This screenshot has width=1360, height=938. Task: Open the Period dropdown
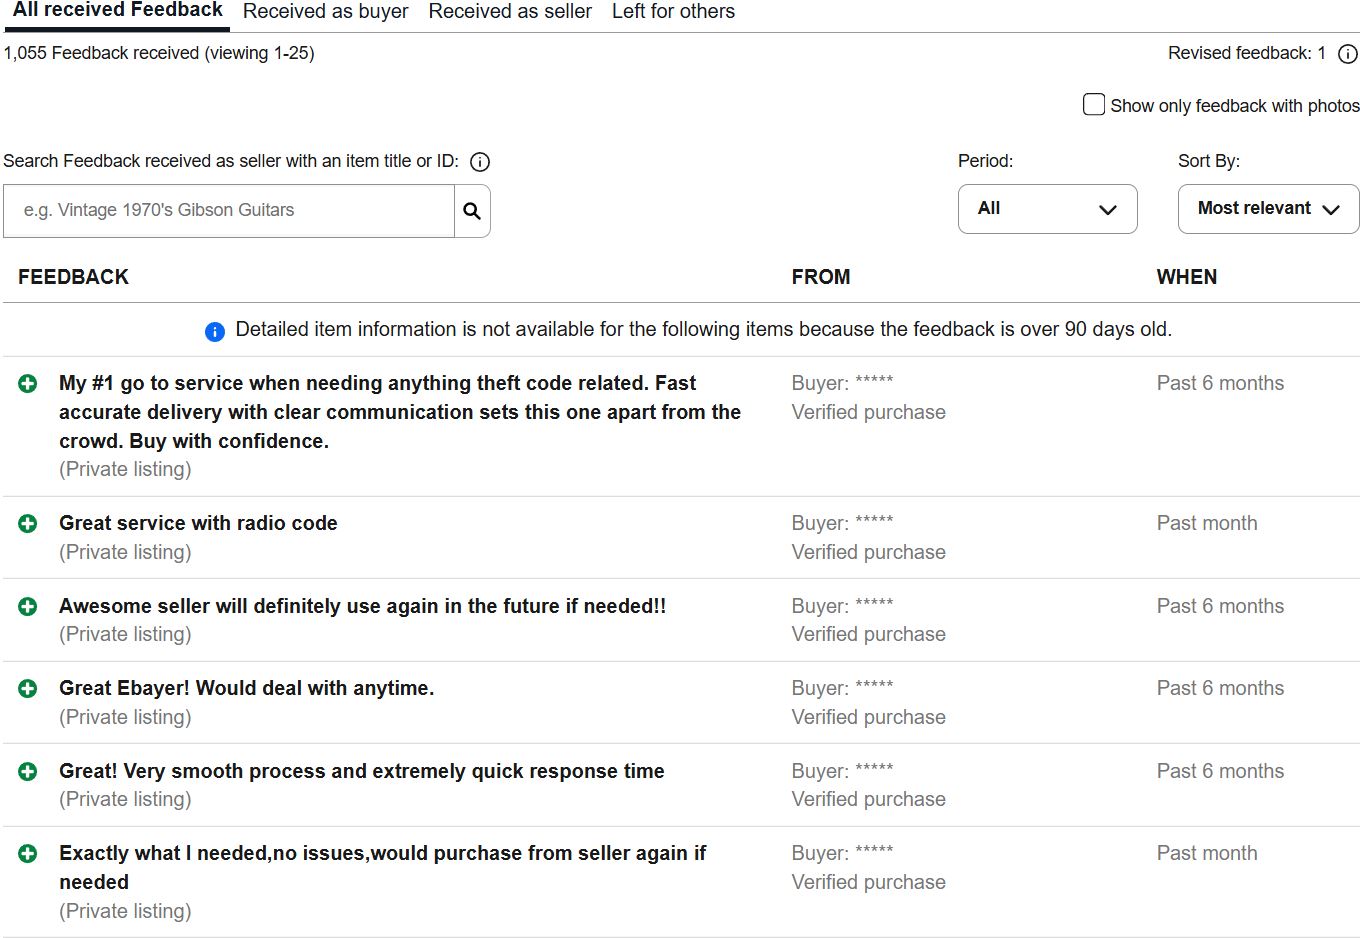click(1047, 209)
